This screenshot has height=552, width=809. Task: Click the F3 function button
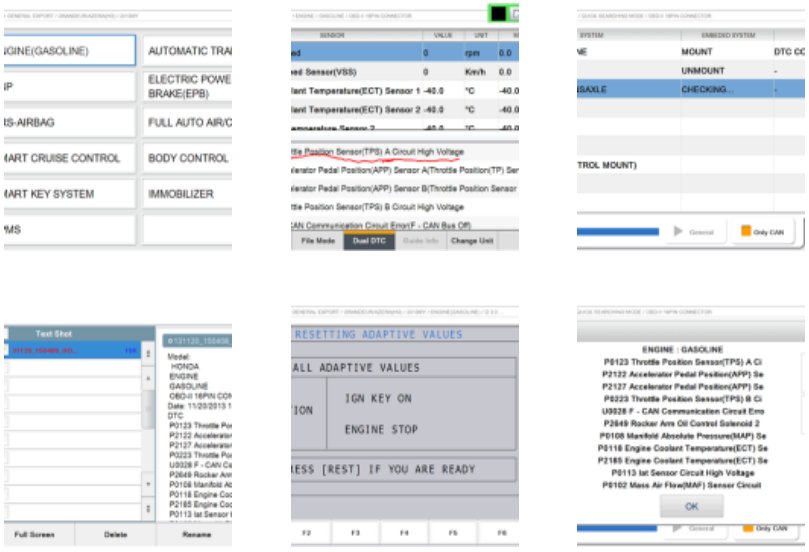pos(355,532)
